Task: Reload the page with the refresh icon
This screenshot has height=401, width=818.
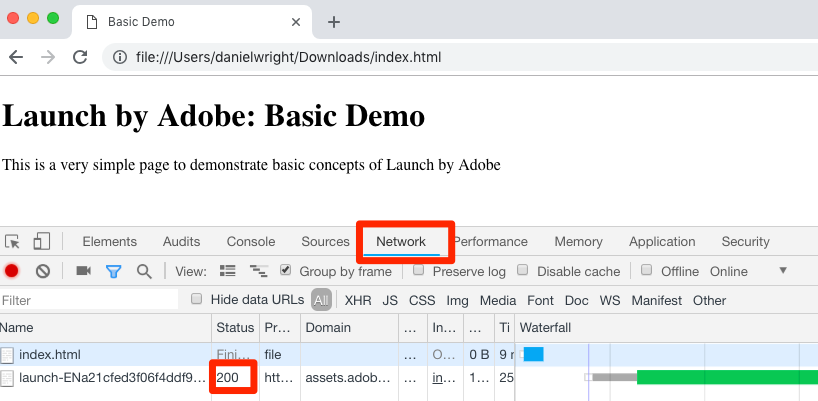Action: tap(80, 57)
